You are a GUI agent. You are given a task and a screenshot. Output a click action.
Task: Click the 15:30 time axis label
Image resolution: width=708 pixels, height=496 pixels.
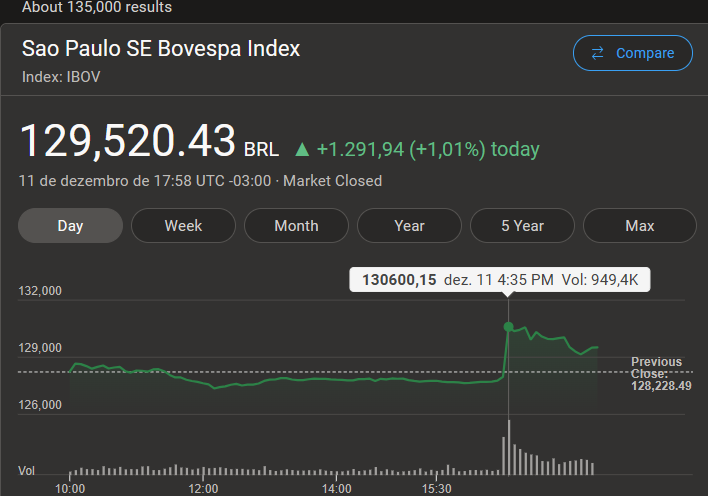pos(437,489)
